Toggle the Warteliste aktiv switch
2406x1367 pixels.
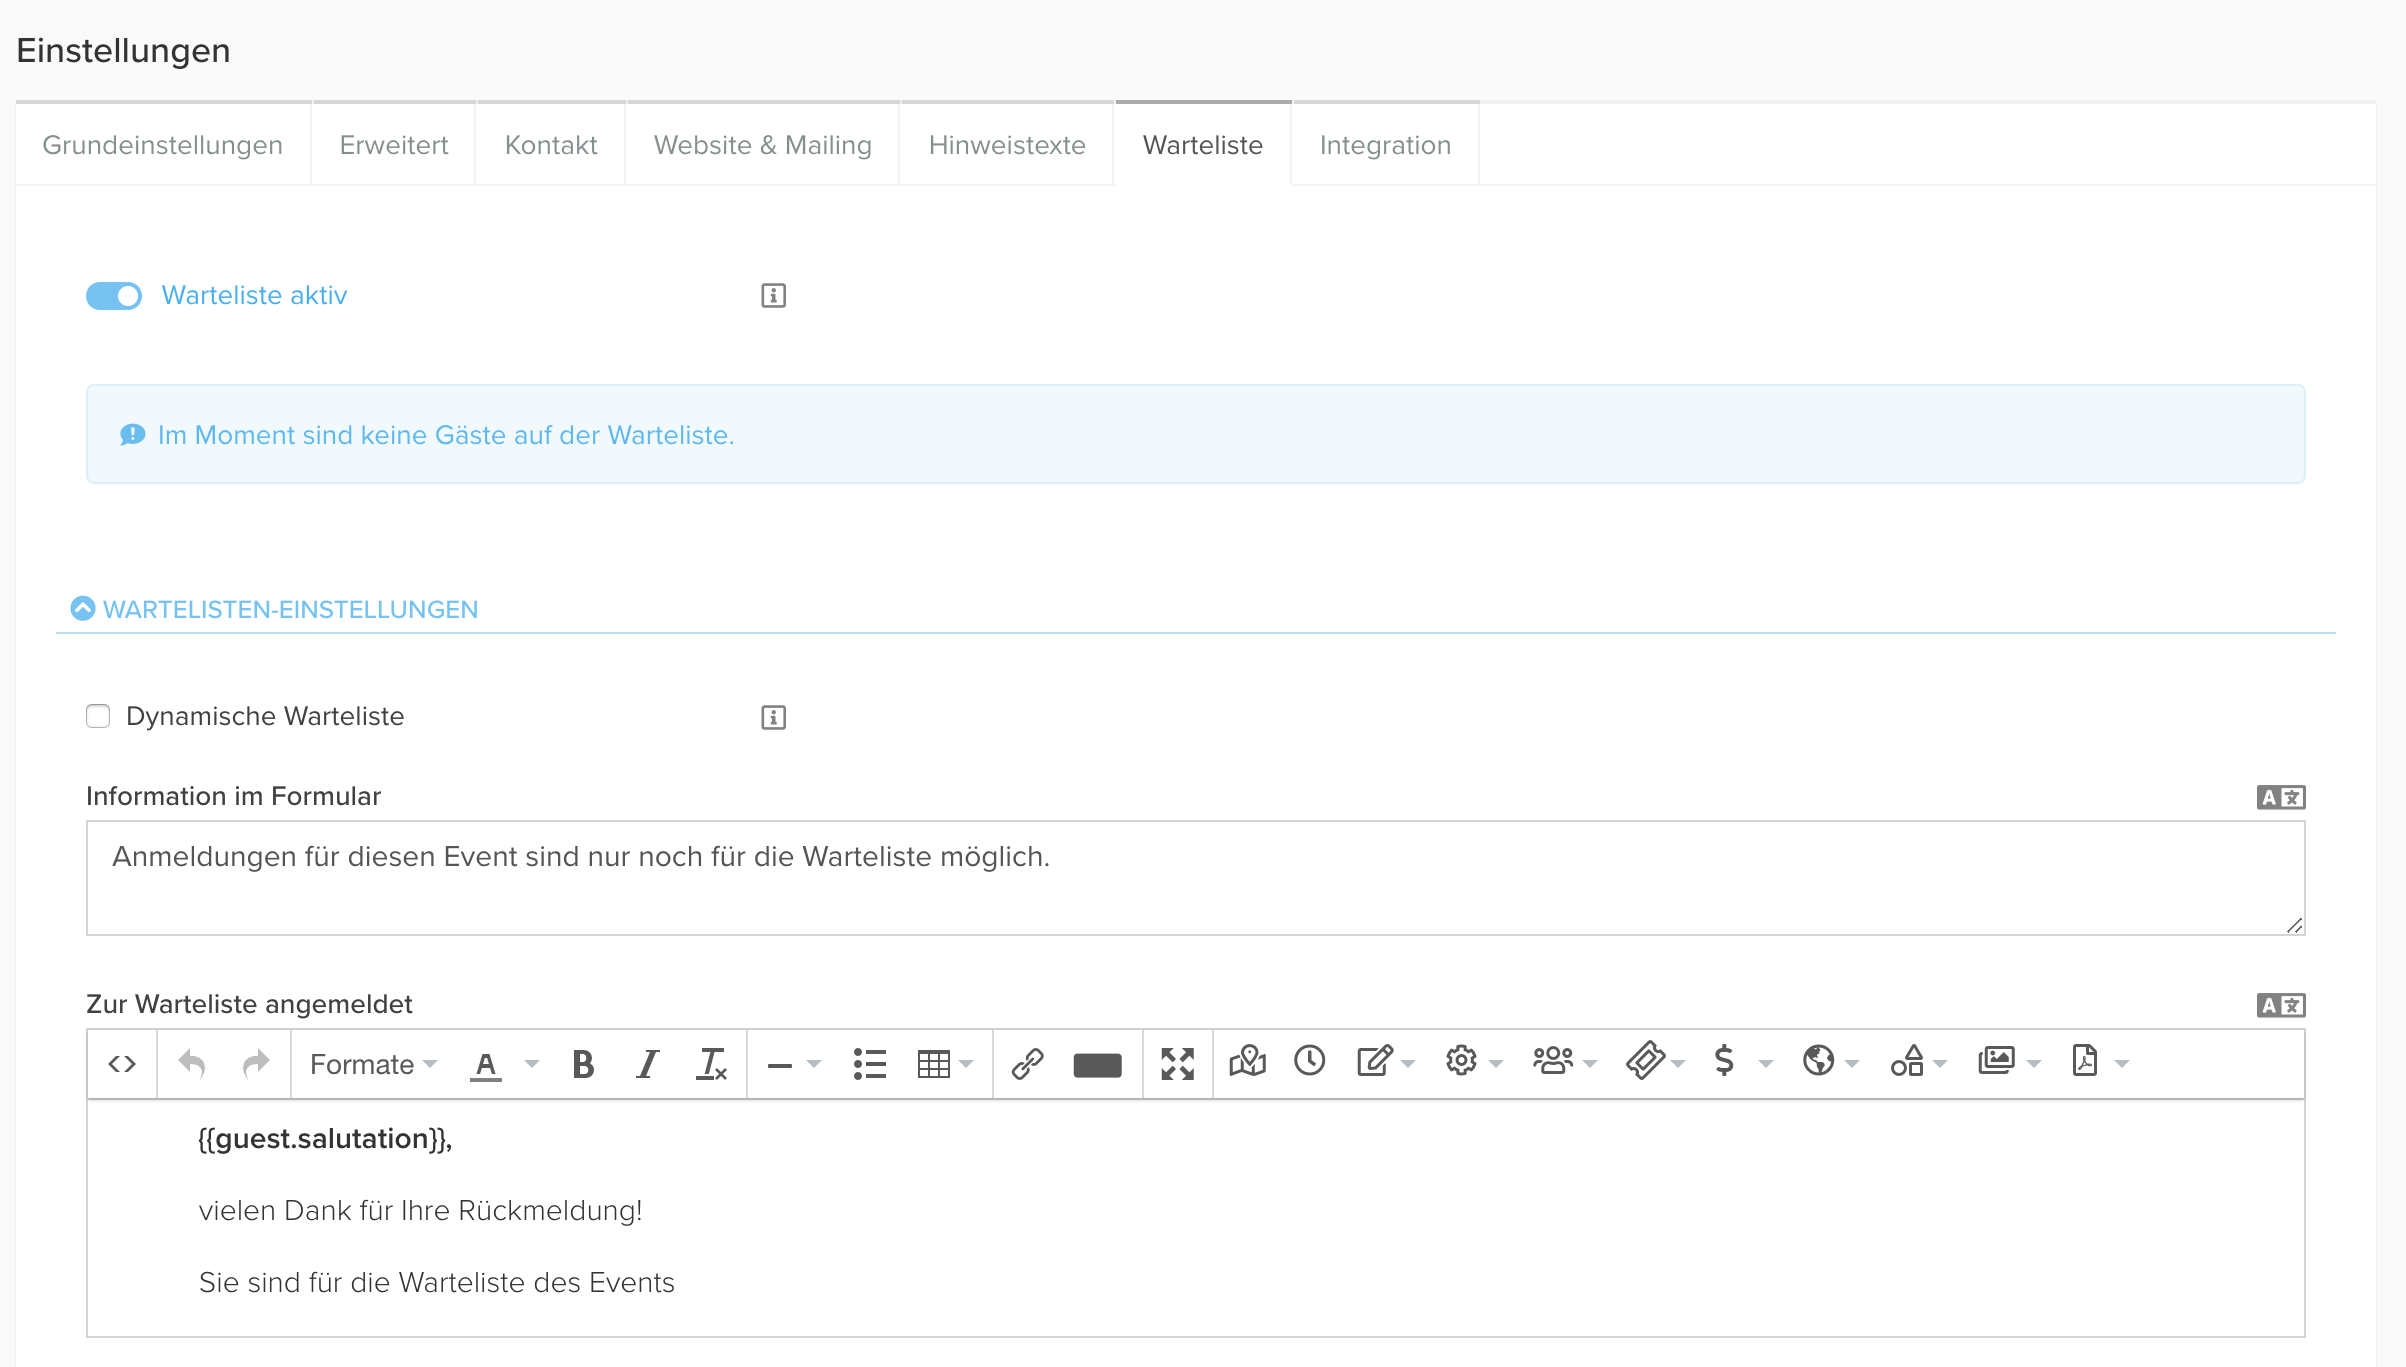click(114, 296)
